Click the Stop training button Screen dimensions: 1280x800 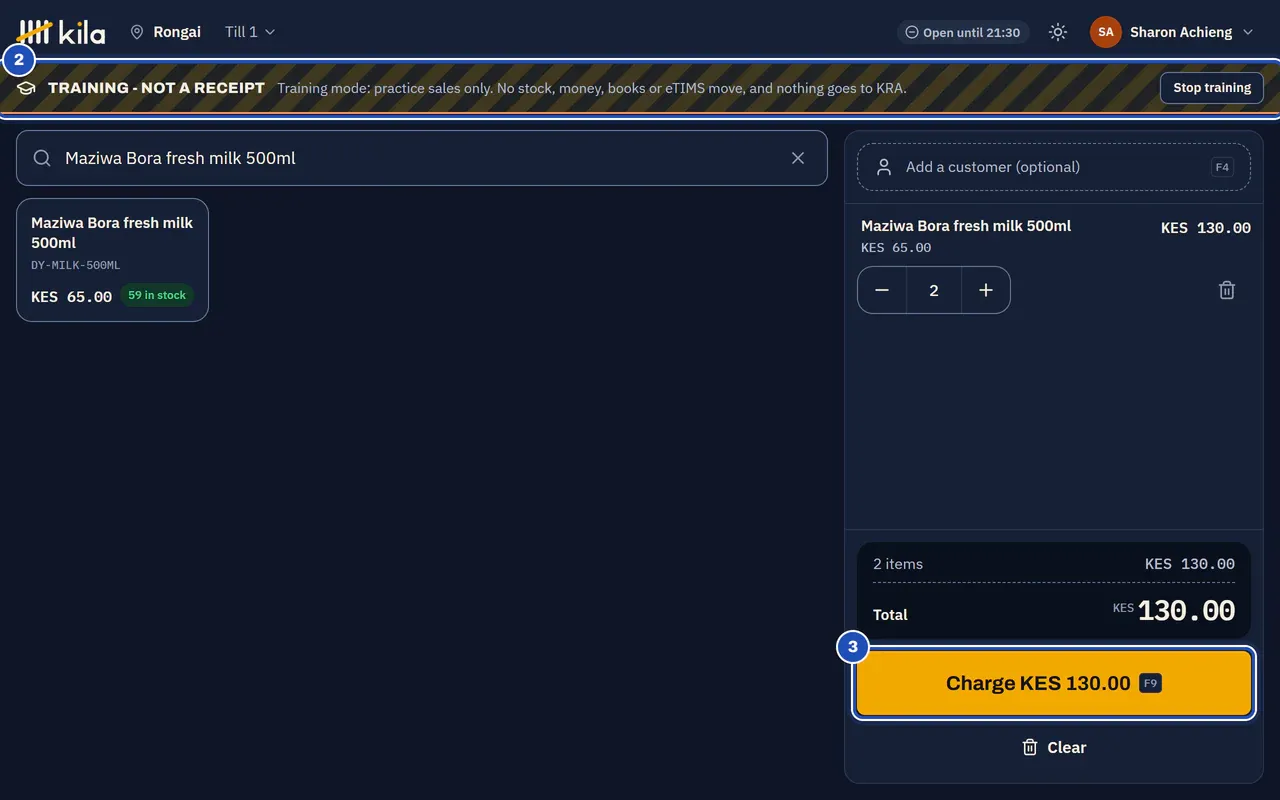[x=1212, y=88]
